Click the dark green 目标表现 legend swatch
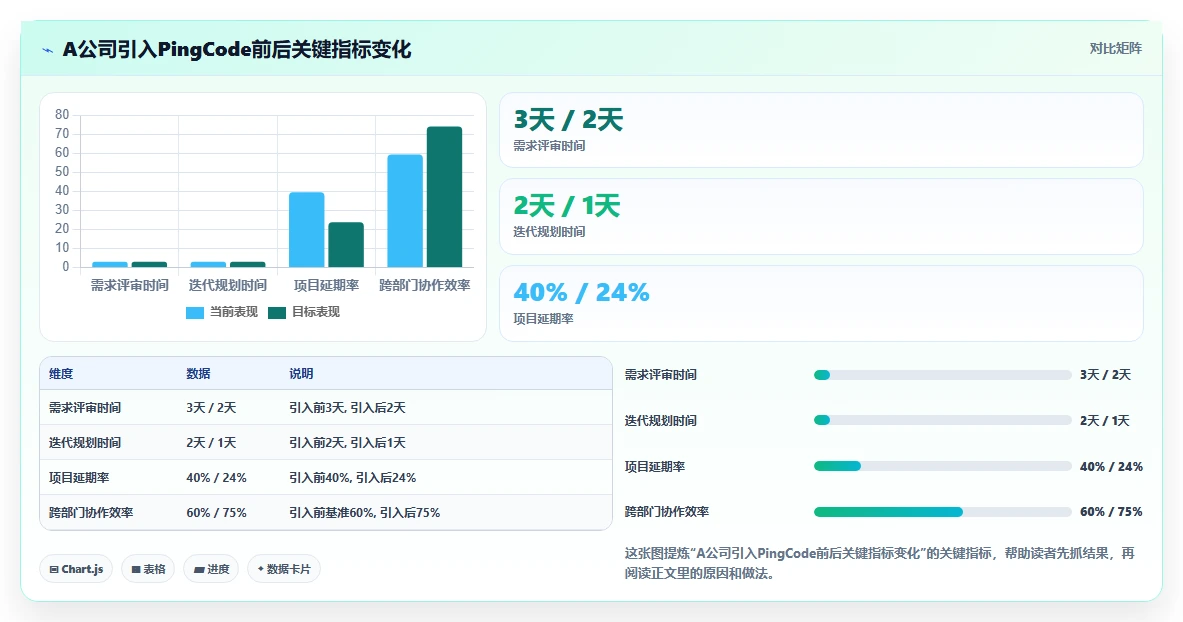Image resolution: width=1183 pixels, height=622 pixels. coord(277,313)
